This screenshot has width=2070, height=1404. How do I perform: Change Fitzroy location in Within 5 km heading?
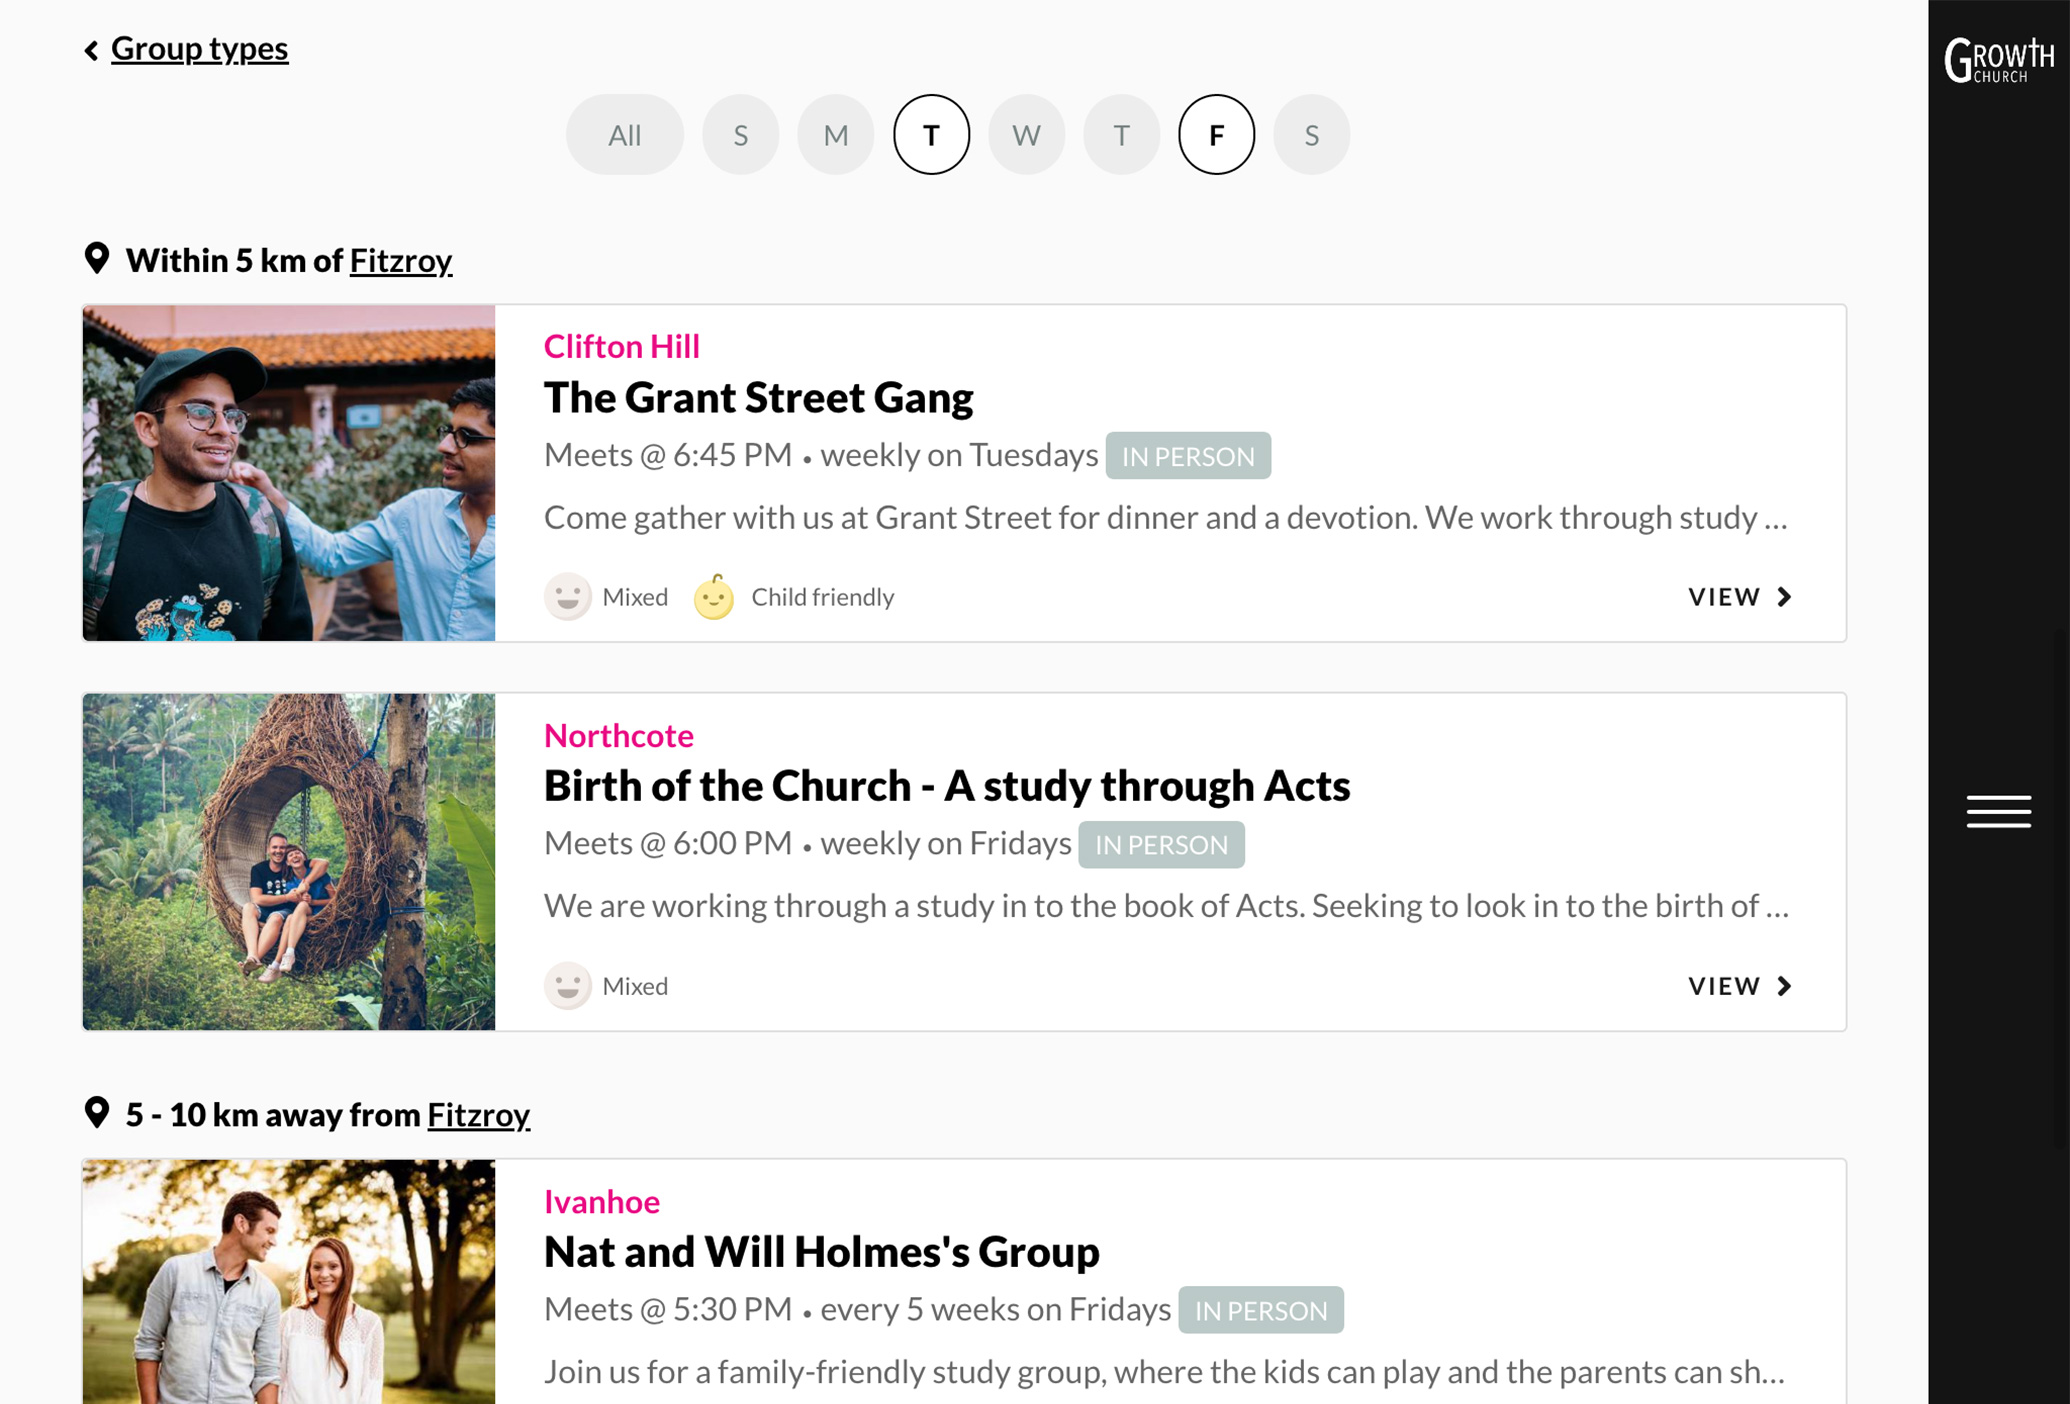click(400, 260)
